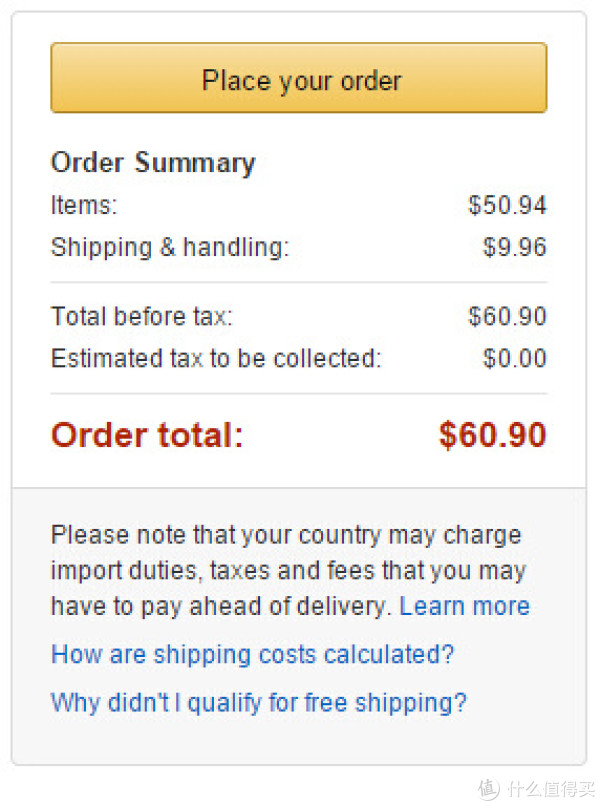Click the red Order total label

pyautogui.click(x=147, y=435)
